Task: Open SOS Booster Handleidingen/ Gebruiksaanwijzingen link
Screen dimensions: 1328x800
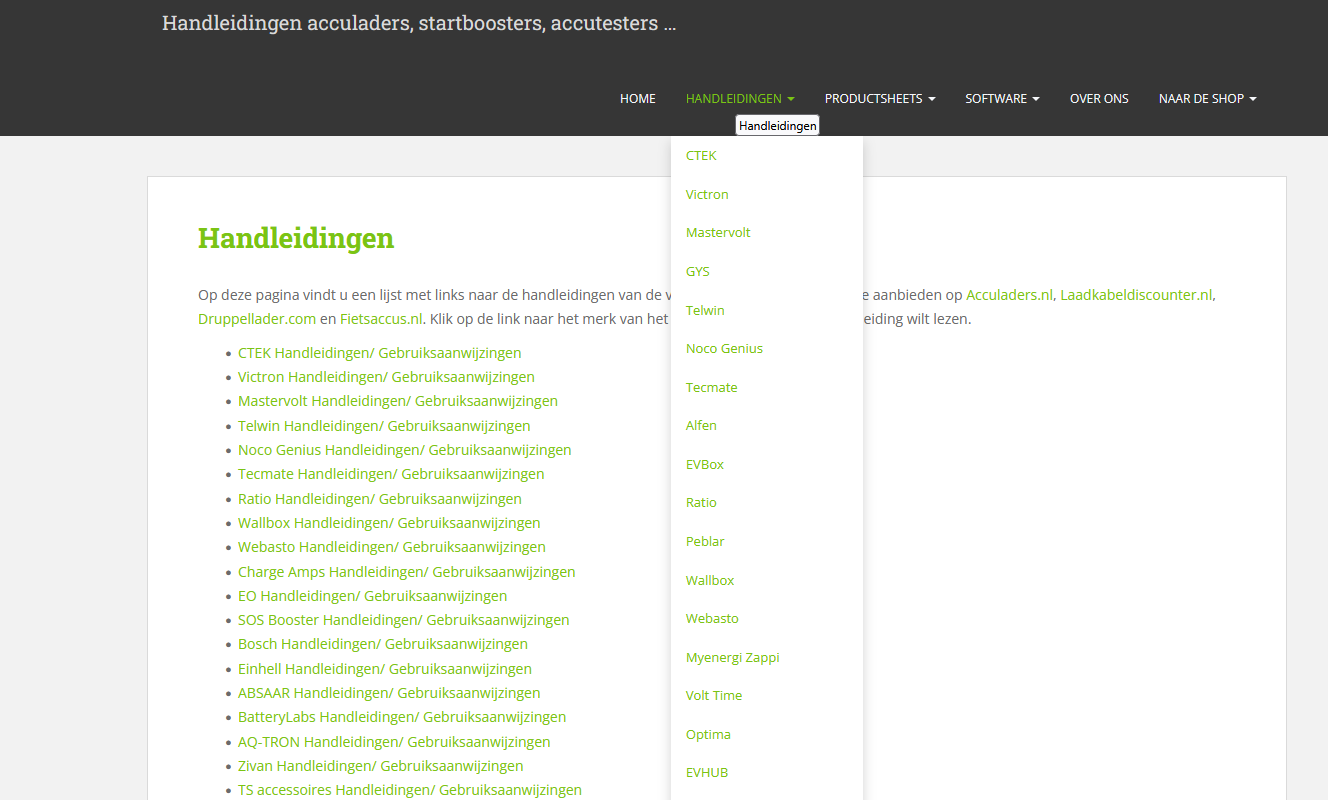Action: pyautogui.click(x=404, y=620)
